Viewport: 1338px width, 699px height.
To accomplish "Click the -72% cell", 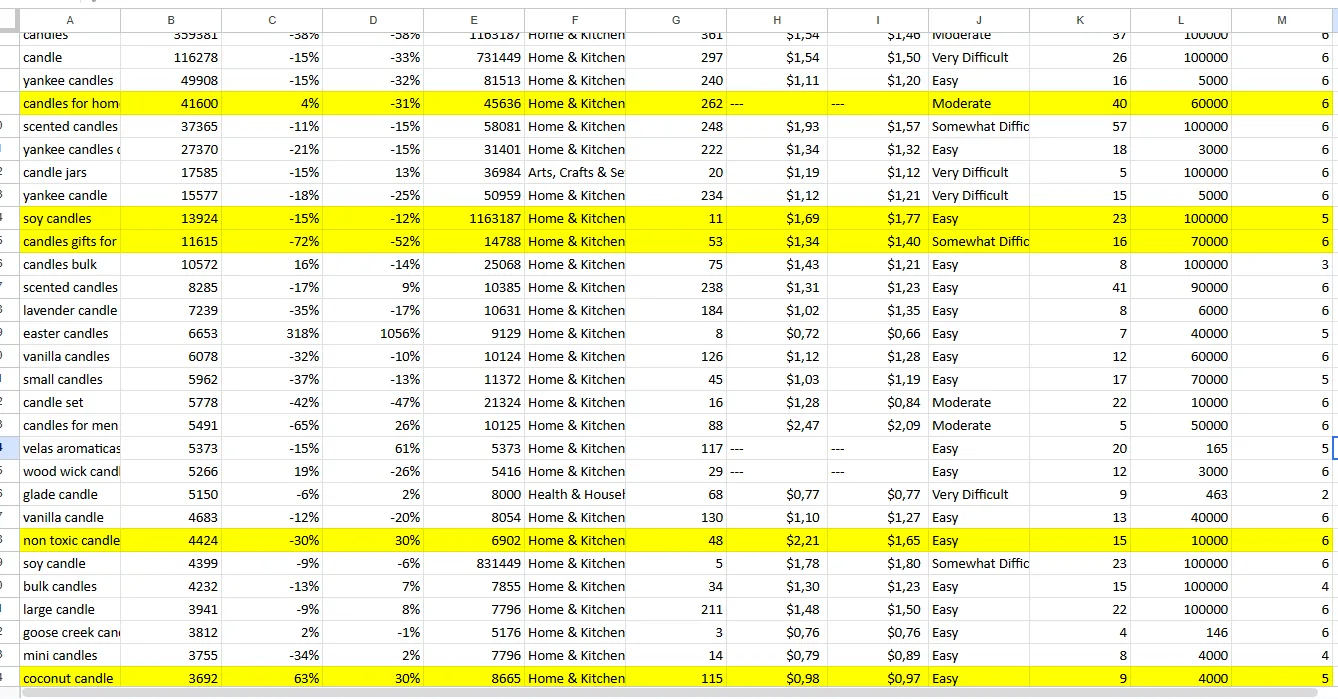I will coord(272,242).
